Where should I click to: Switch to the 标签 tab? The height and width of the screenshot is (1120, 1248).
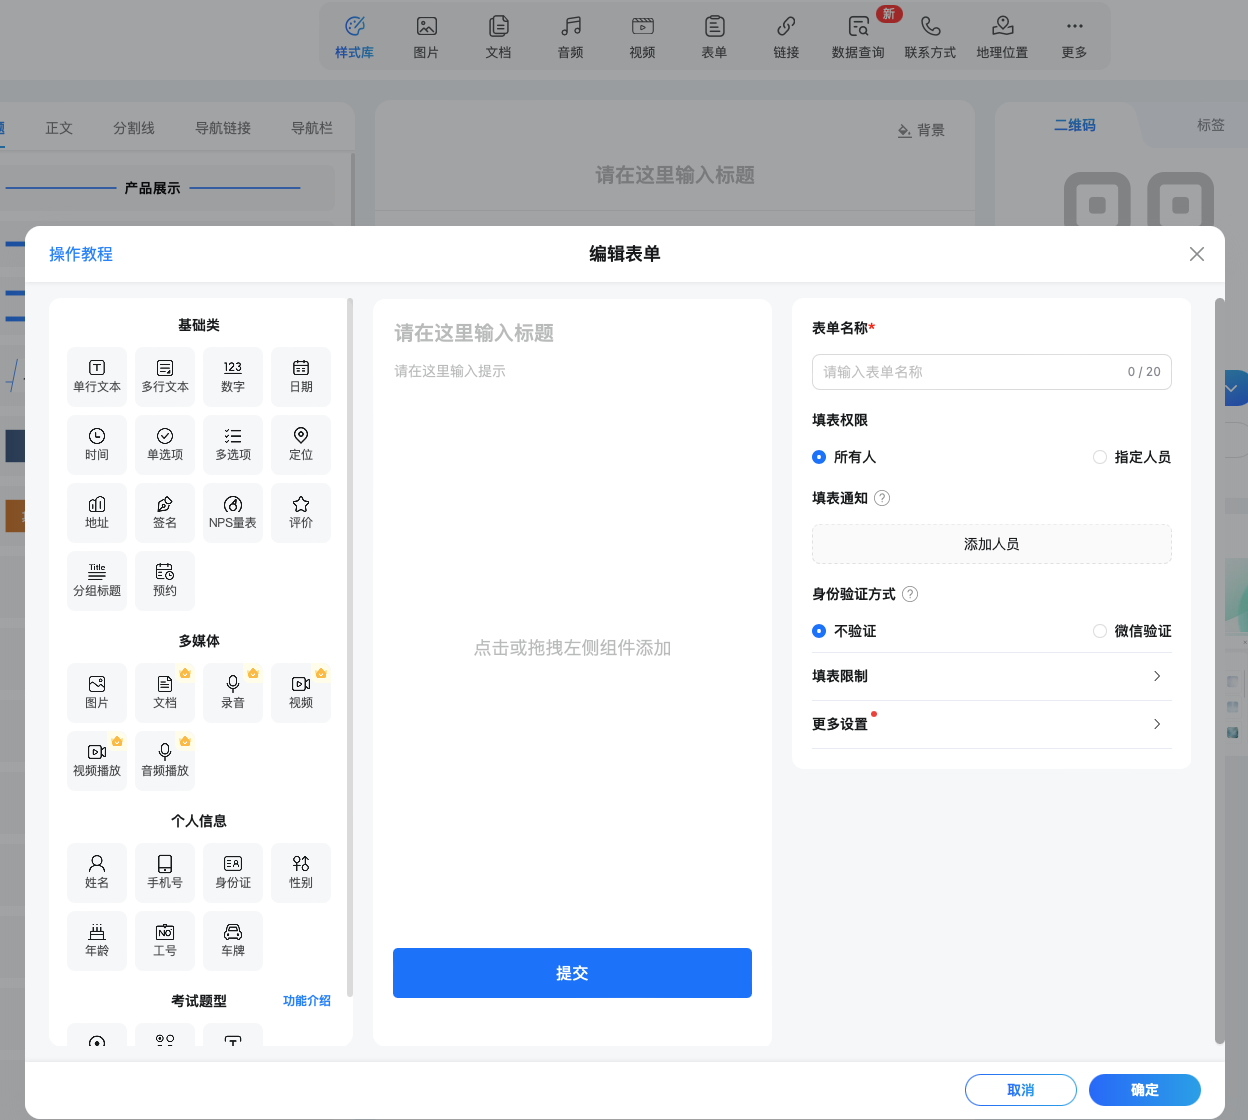pos(1211,125)
